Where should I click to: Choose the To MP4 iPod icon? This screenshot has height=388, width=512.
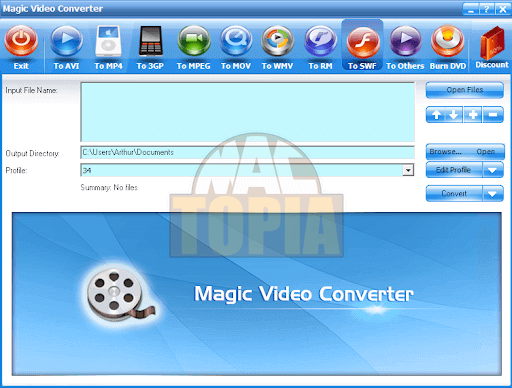[x=108, y=41]
